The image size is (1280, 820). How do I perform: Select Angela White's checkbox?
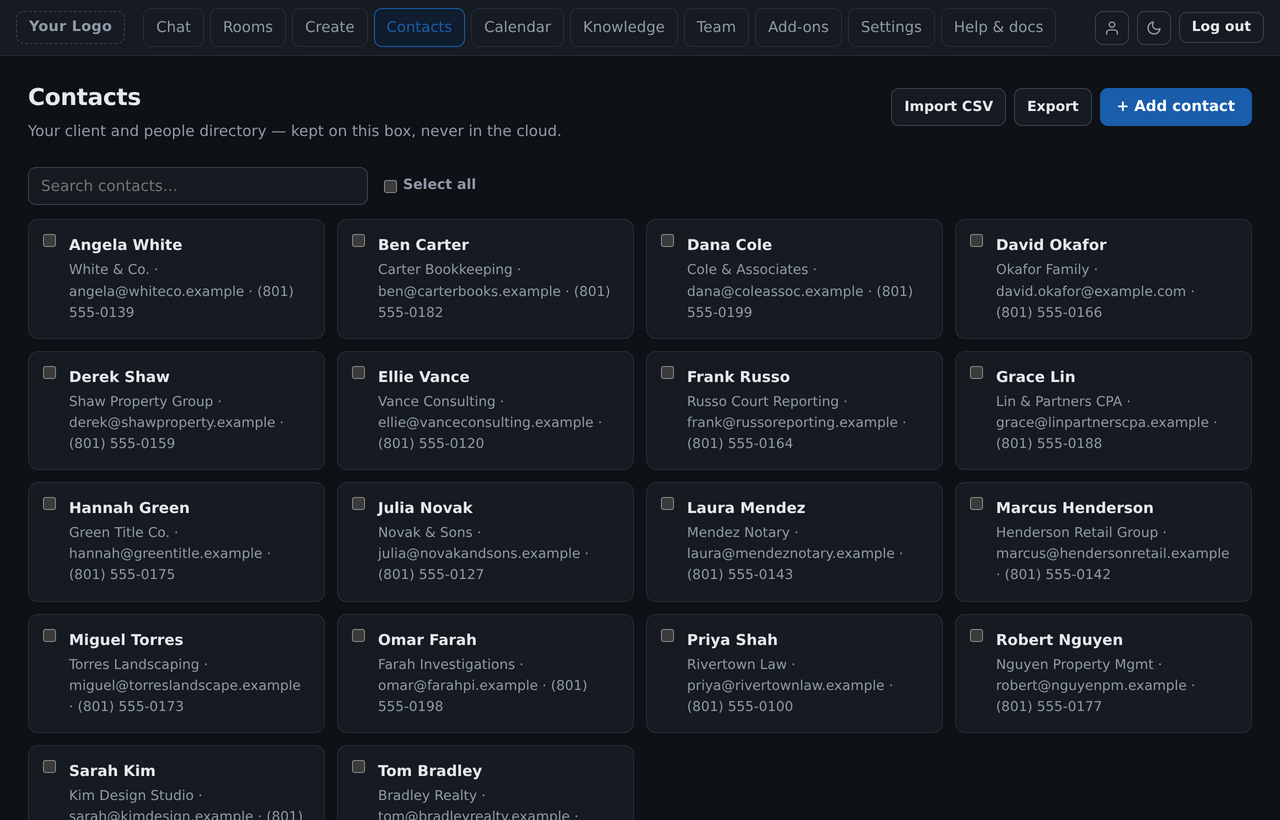pyautogui.click(x=49, y=240)
